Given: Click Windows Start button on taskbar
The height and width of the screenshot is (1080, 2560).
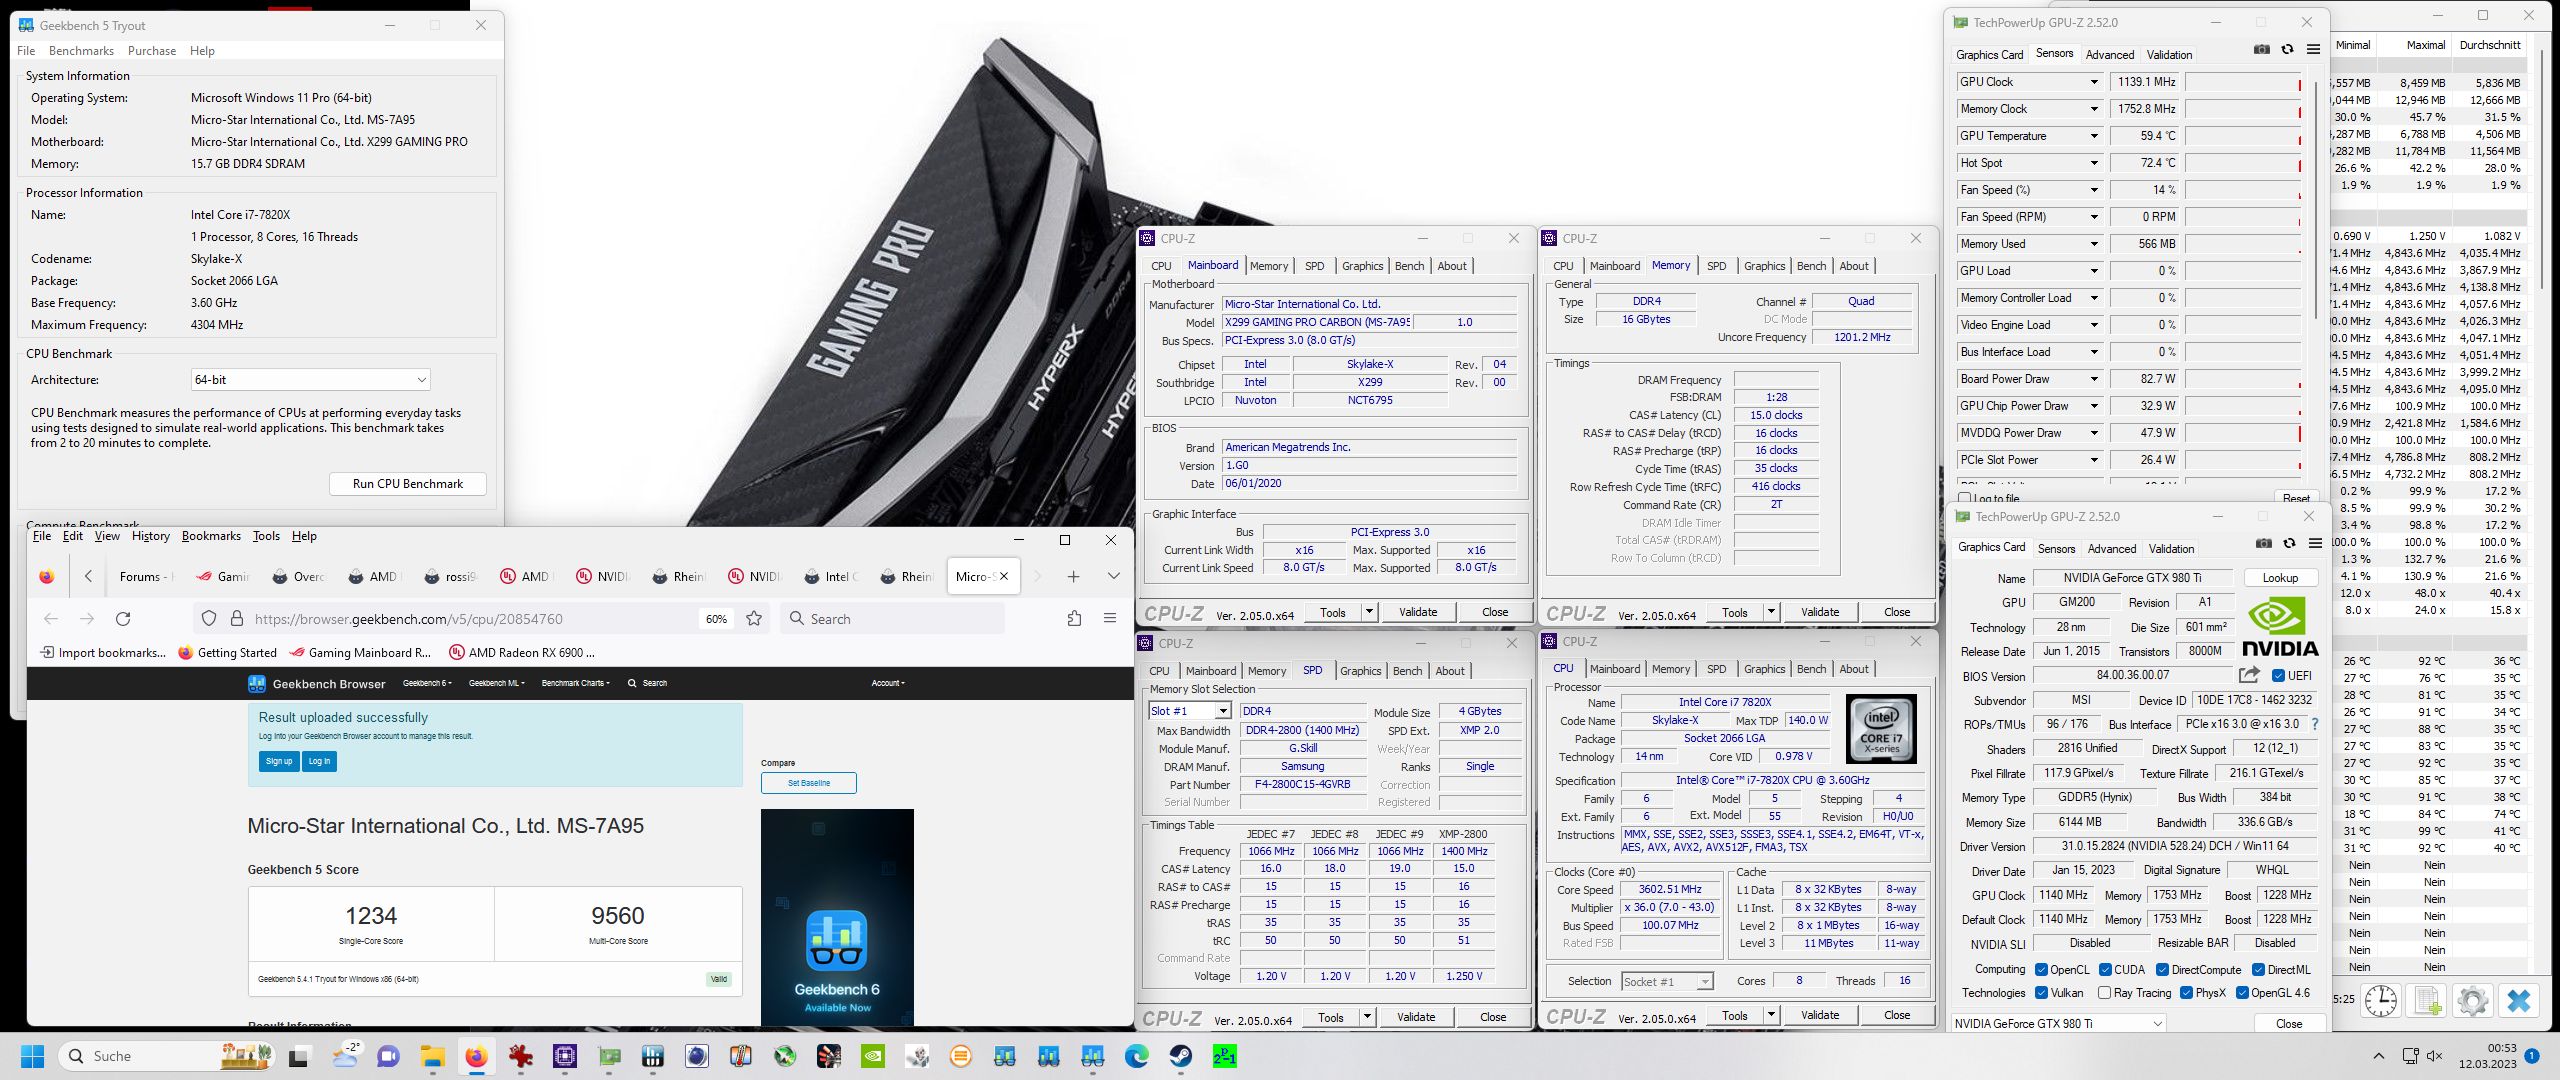Looking at the screenshot, I should coord(32,1056).
